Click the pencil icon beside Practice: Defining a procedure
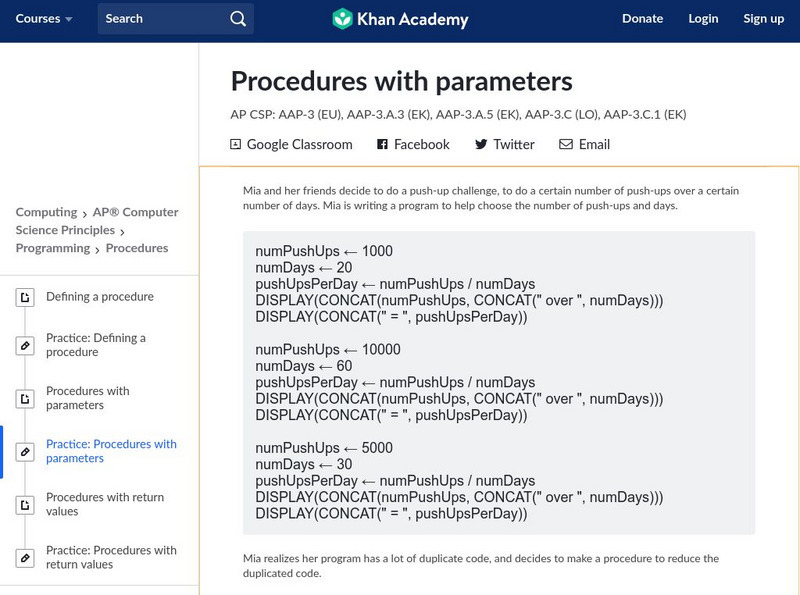This screenshot has height=595, width=800. tap(25, 345)
